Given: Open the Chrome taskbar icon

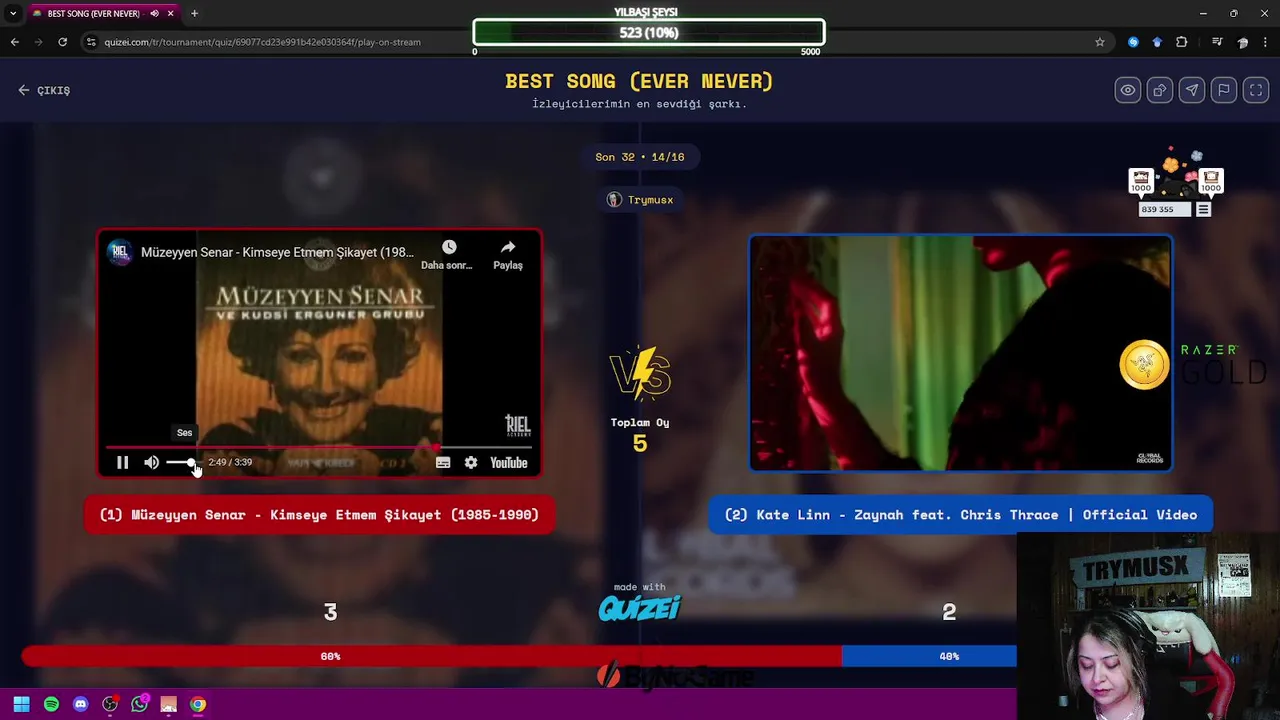Looking at the screenshot, I should click(198, 704).
